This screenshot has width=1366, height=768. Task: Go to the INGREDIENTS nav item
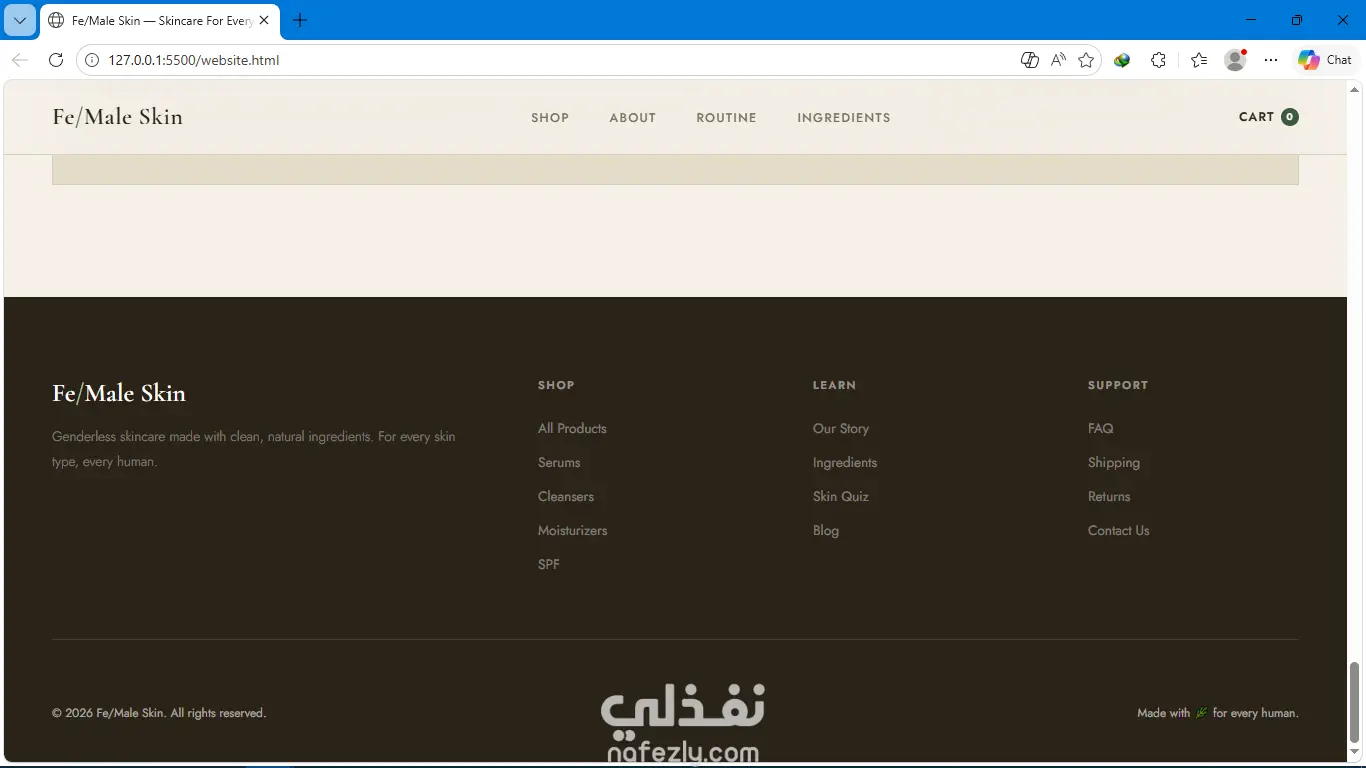pyautogui.click(x=844, y=117)
